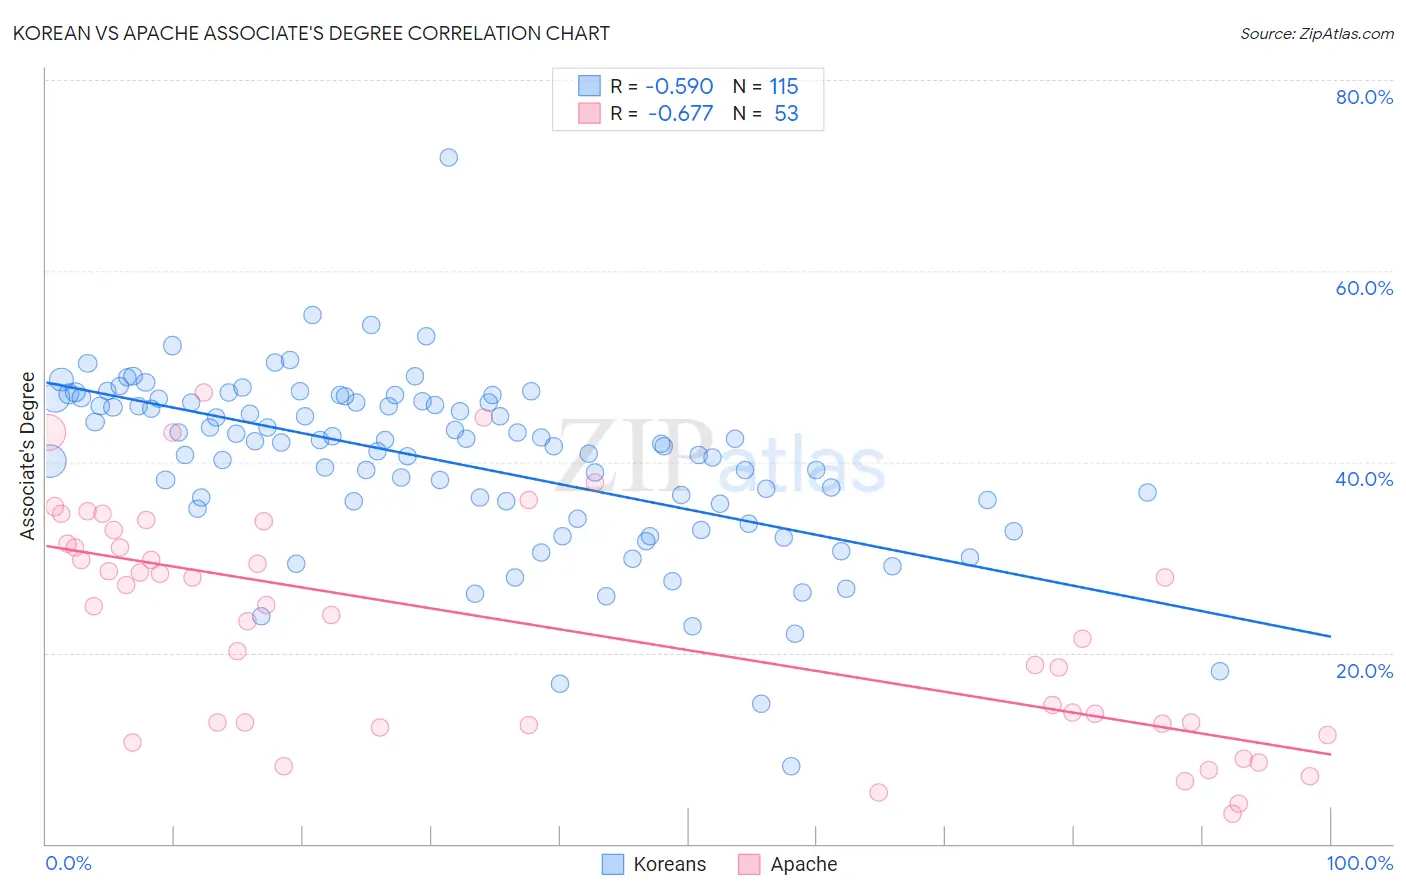Click the N = 53 statistic text

766,113
